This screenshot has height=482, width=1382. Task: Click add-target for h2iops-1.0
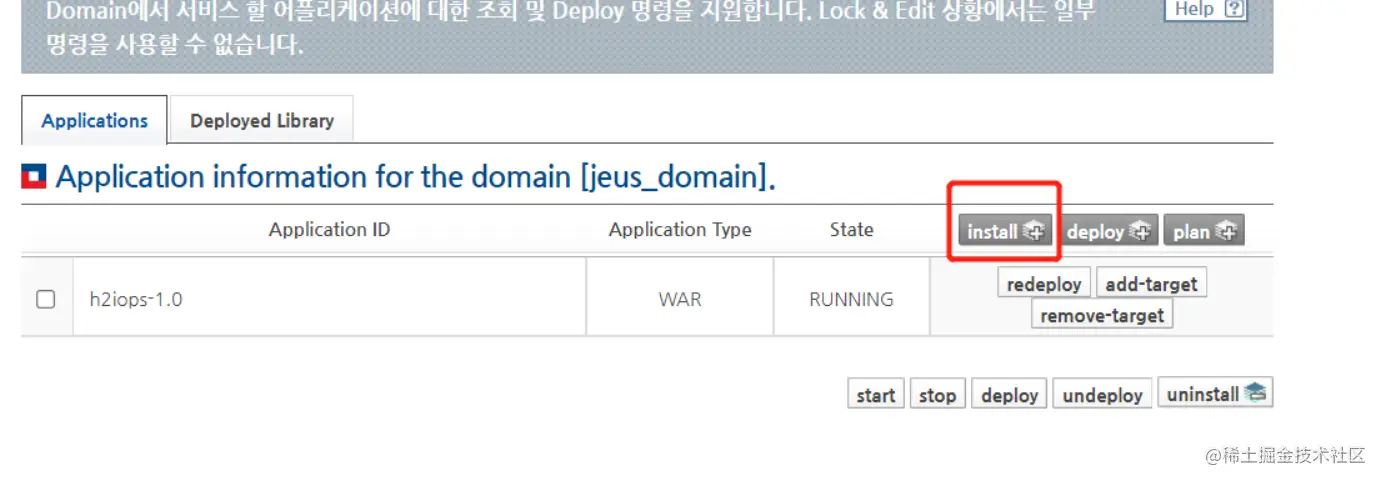point(1151,284)
